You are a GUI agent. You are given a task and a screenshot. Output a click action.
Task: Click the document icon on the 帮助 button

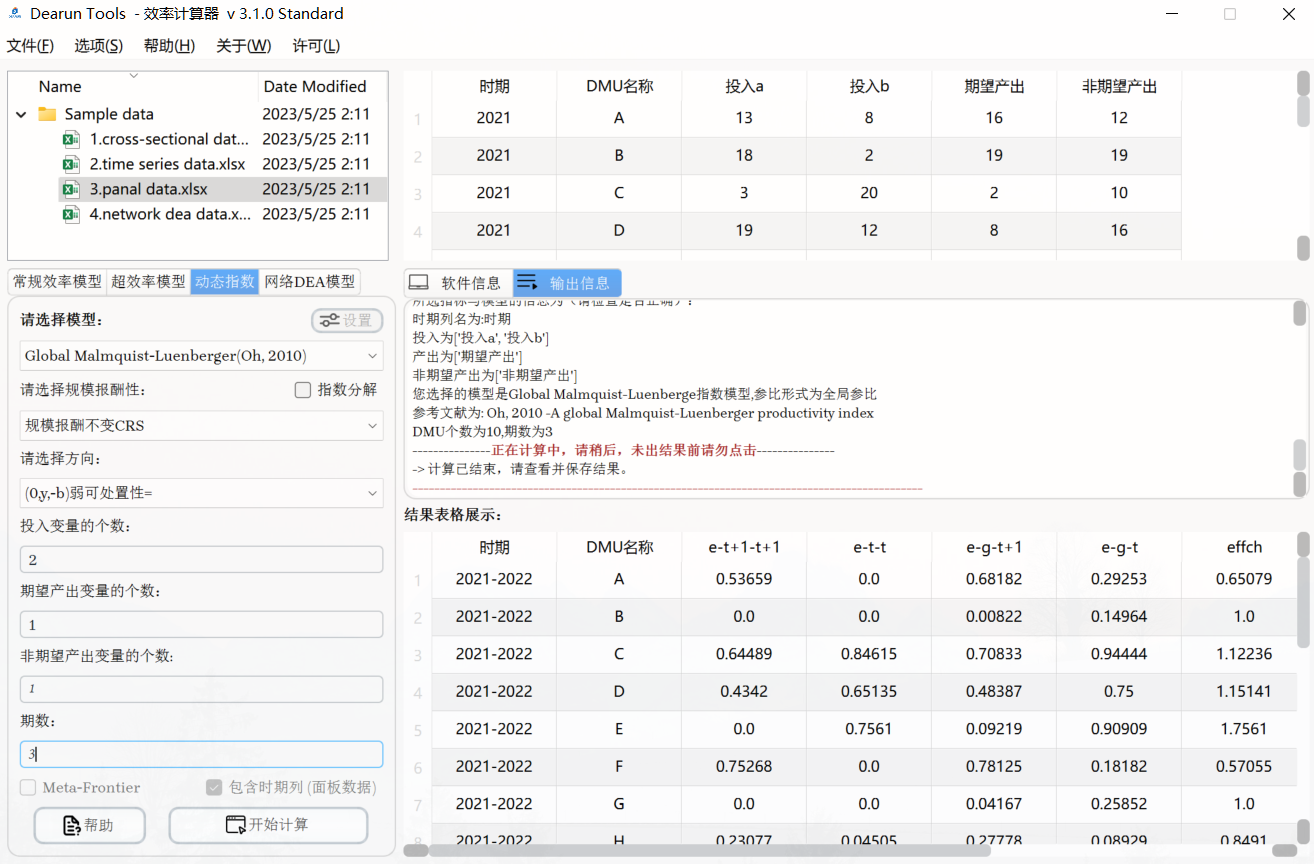(69, 825)
